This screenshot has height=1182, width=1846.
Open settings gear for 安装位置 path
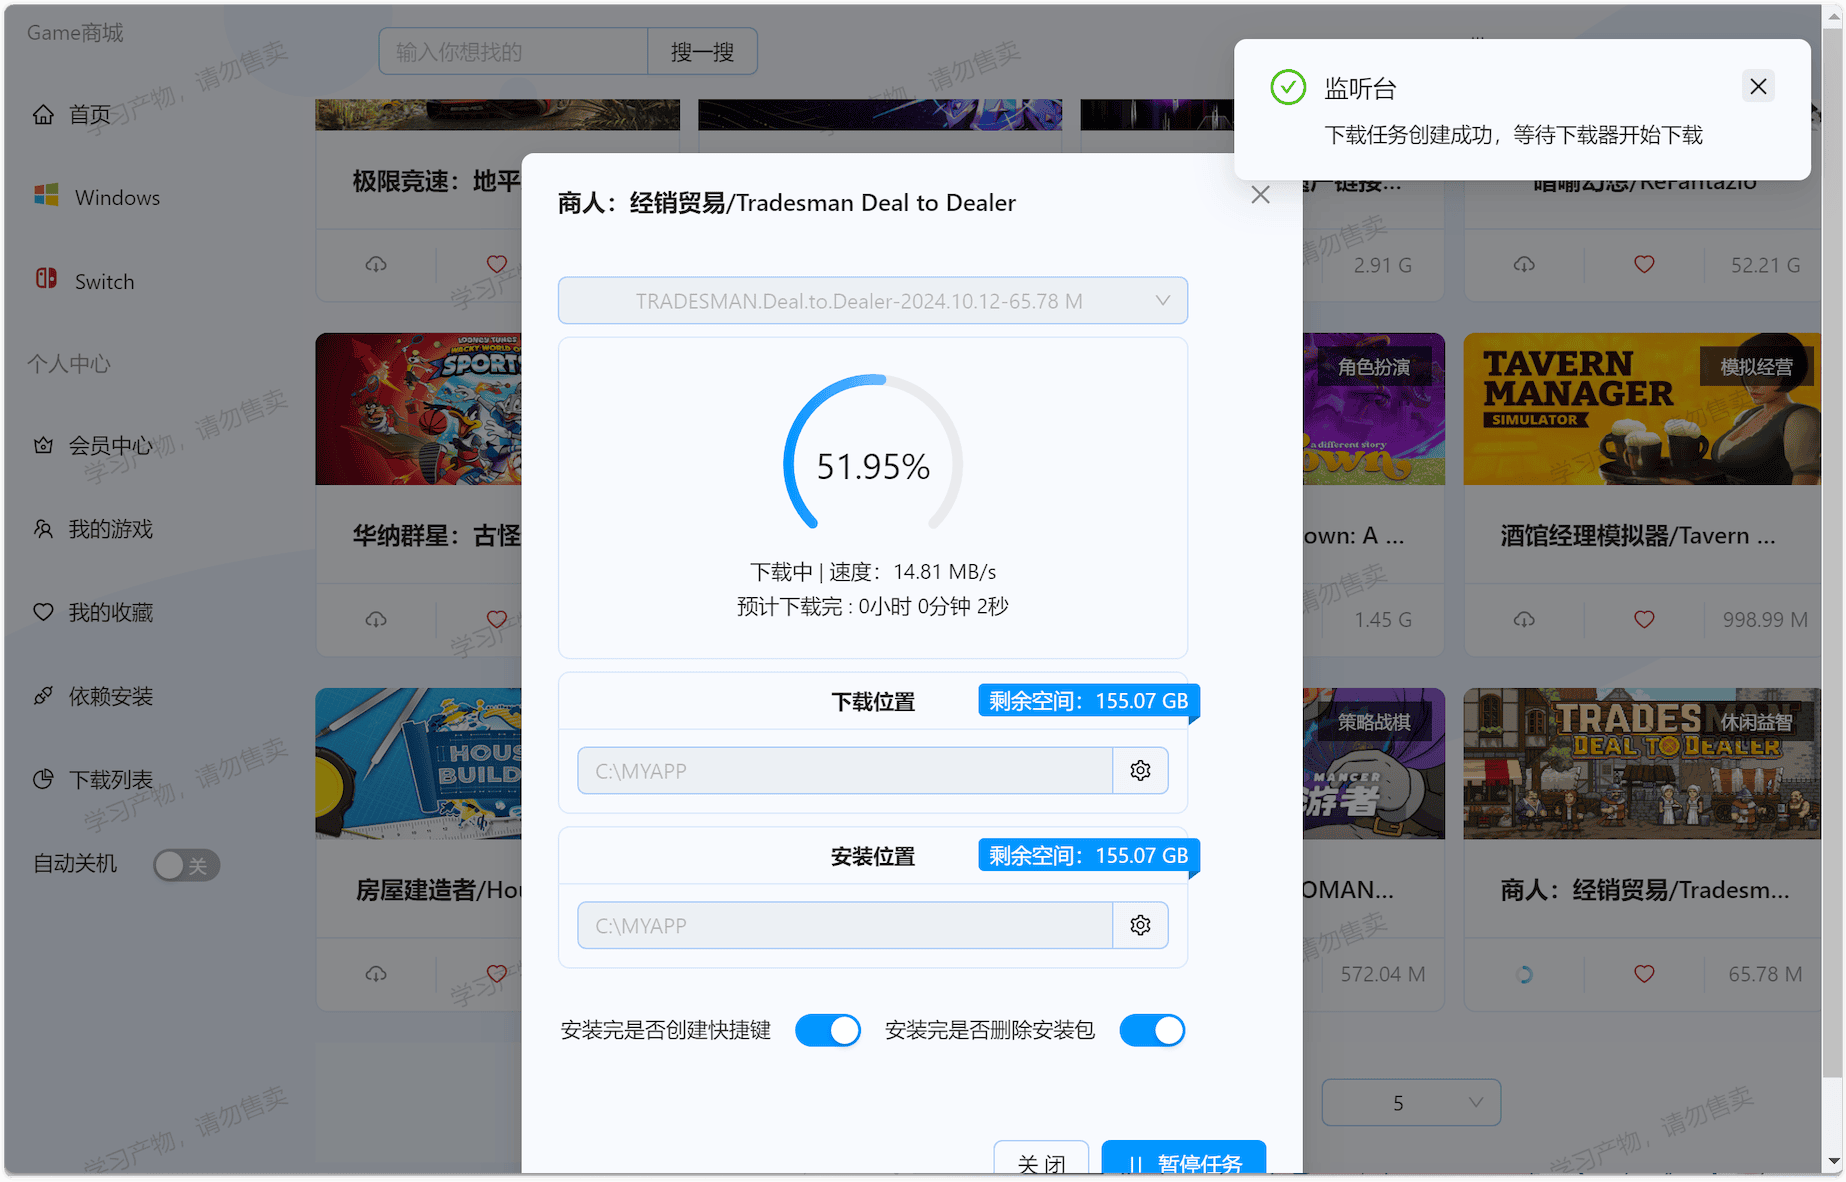click(x=1140, y=926)
